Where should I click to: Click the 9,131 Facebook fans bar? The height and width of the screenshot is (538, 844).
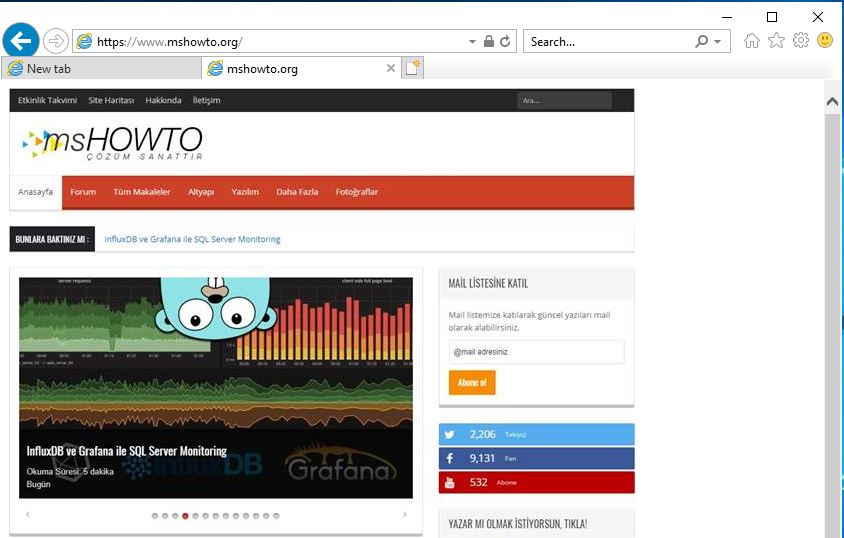(536, 458)
